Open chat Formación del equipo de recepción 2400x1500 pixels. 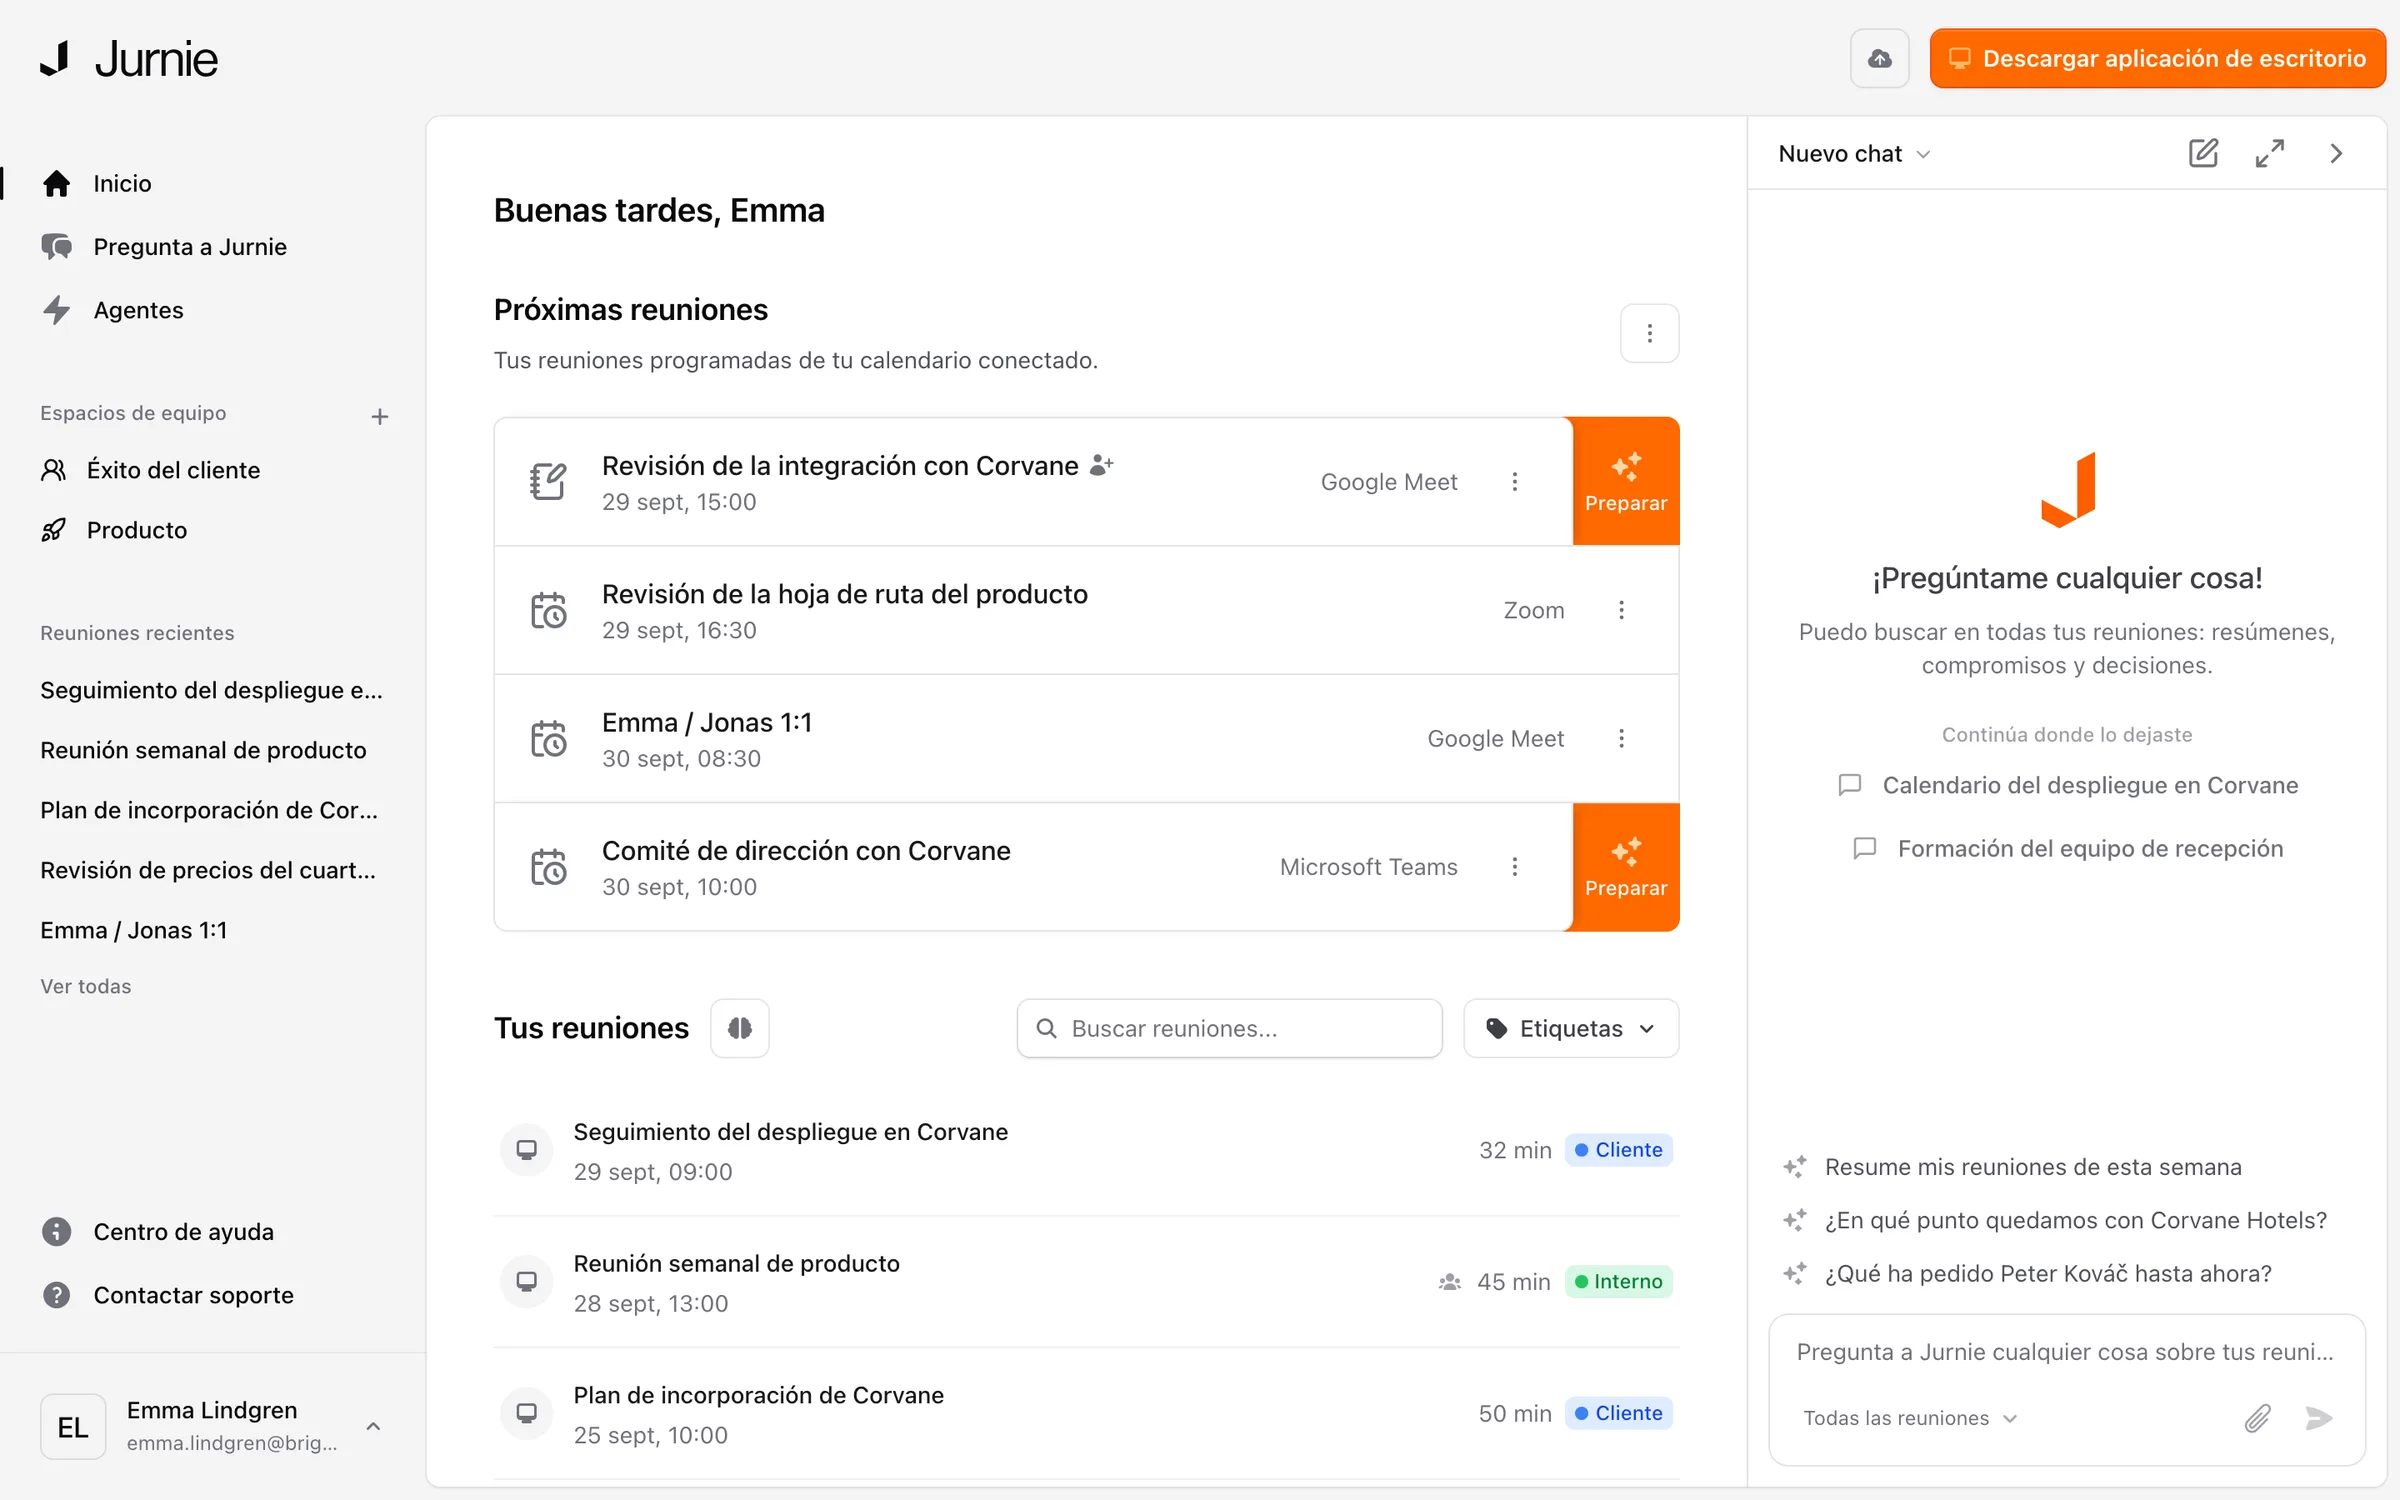coord(2067,849)
